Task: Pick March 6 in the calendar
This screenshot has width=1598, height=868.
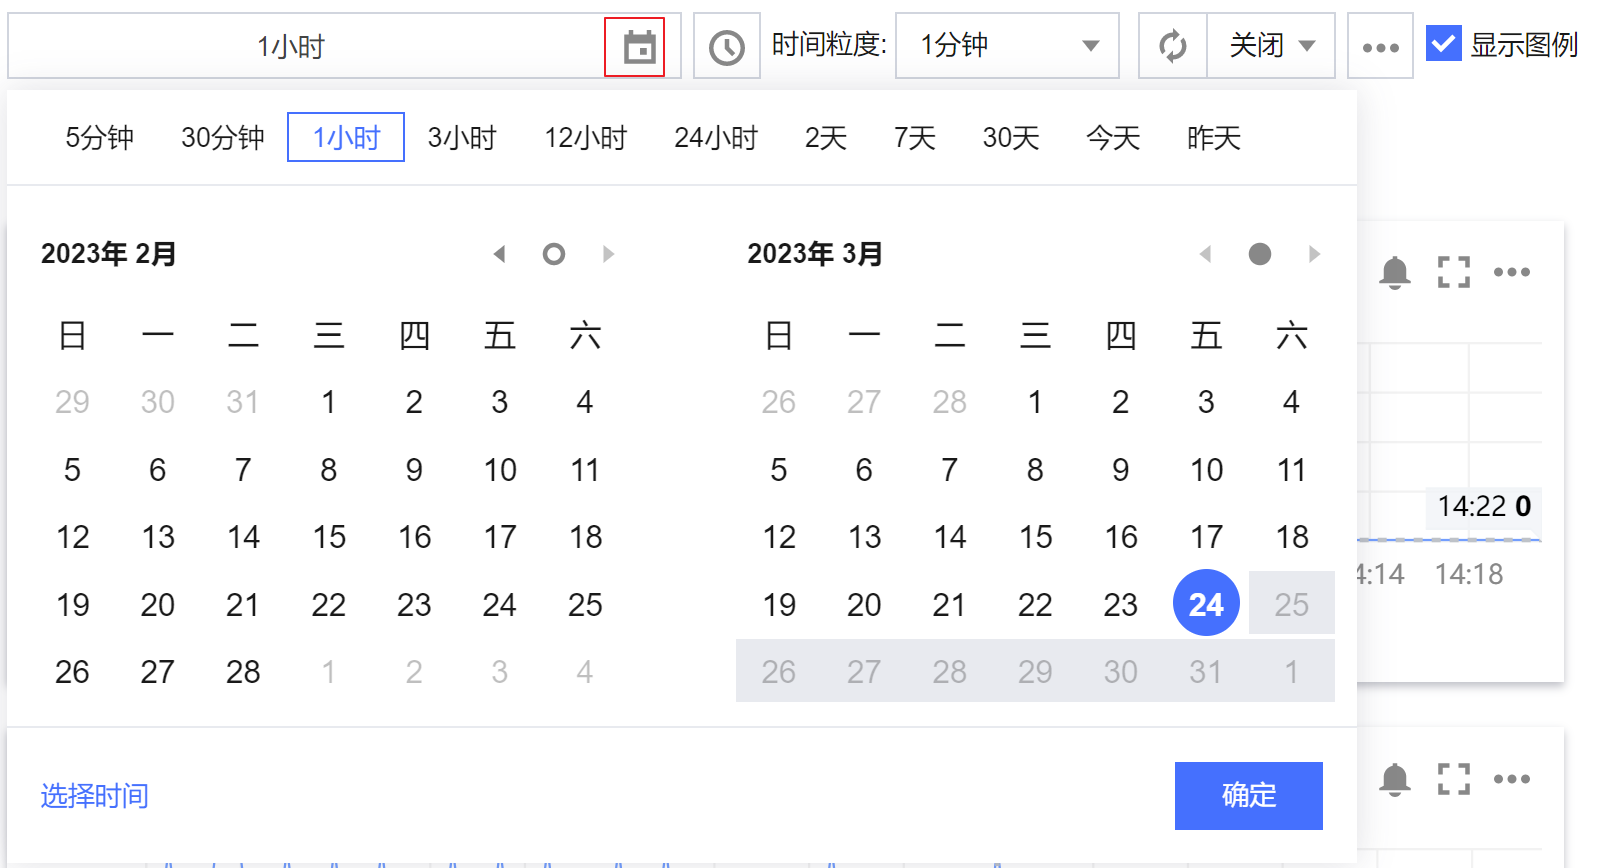Action: click(x=864, y=470)
